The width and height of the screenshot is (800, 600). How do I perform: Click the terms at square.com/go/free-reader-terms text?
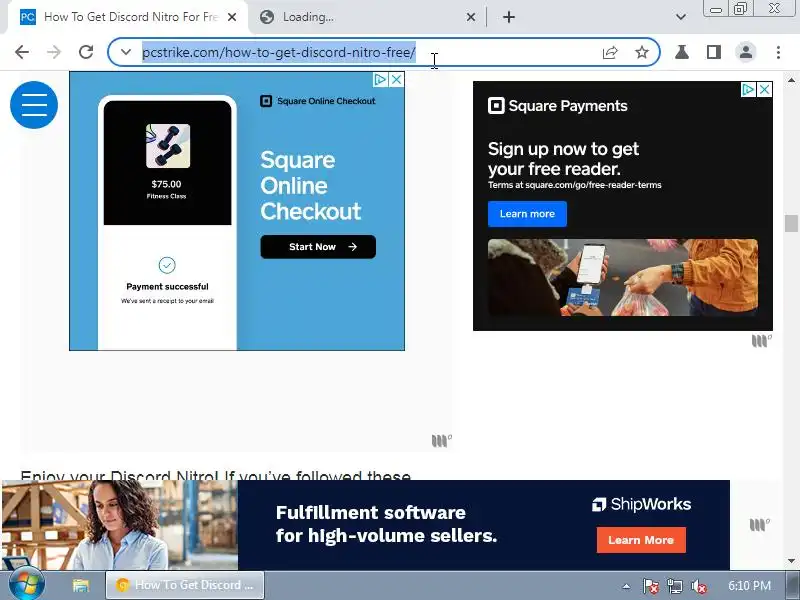[574, 185]
